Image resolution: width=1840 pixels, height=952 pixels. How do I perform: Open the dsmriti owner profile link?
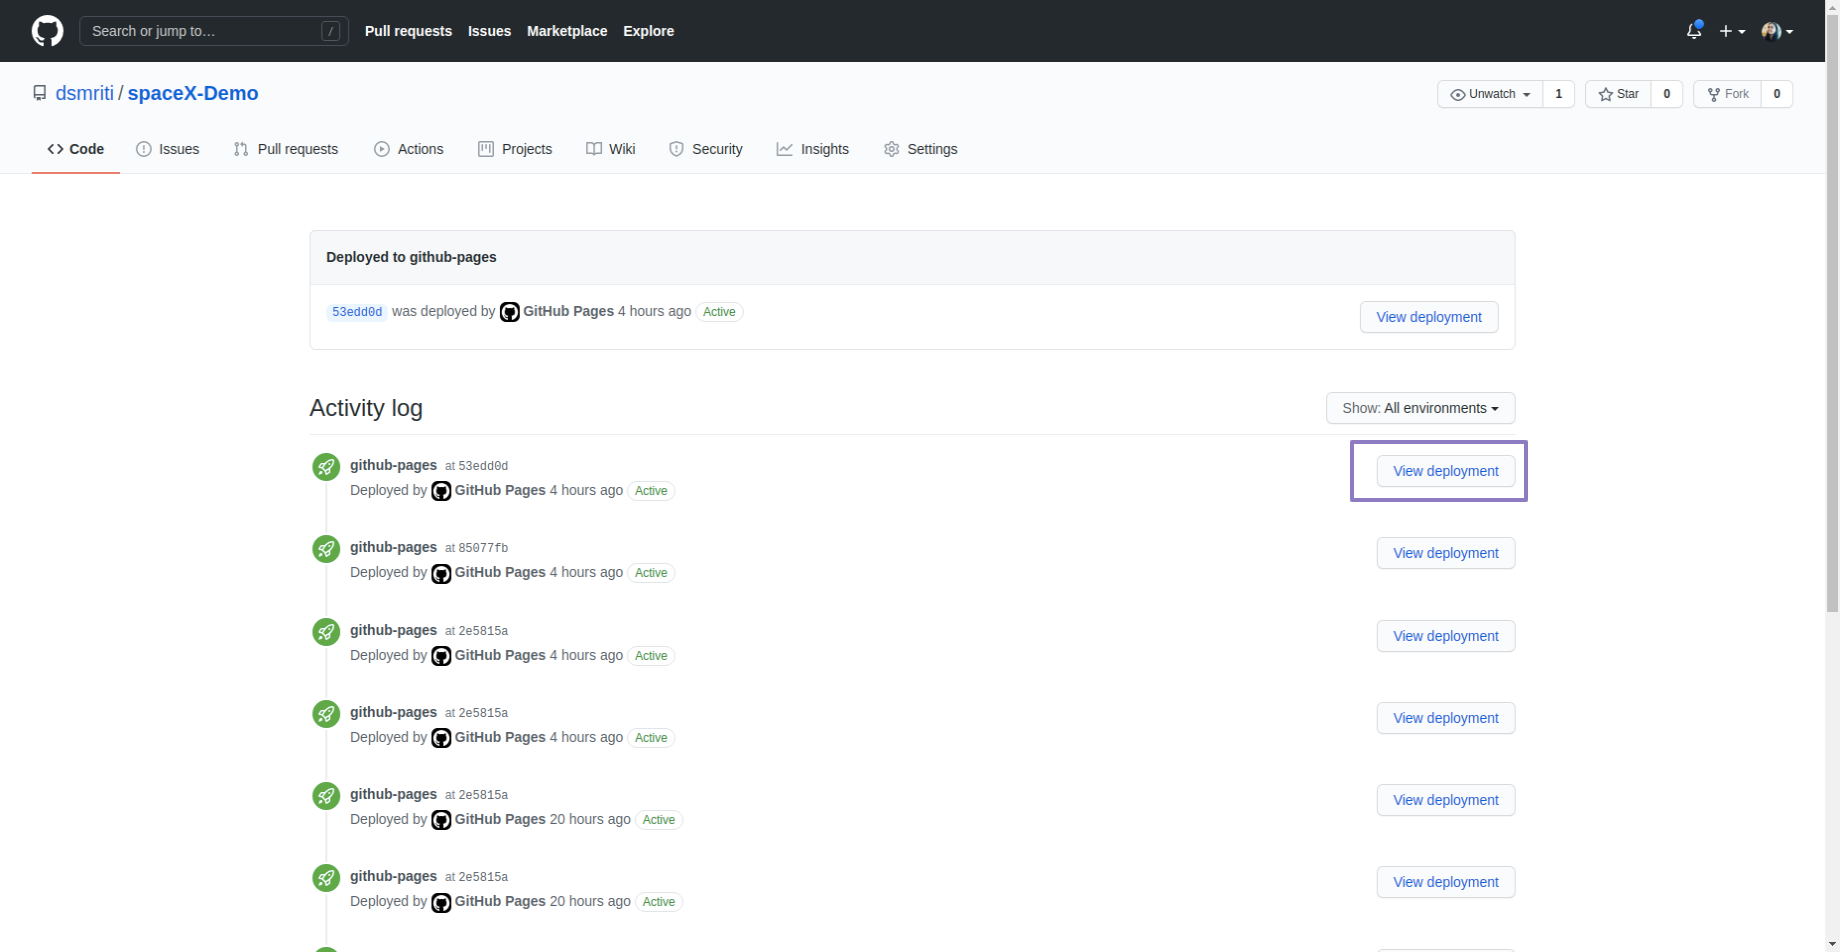point(85,93)
